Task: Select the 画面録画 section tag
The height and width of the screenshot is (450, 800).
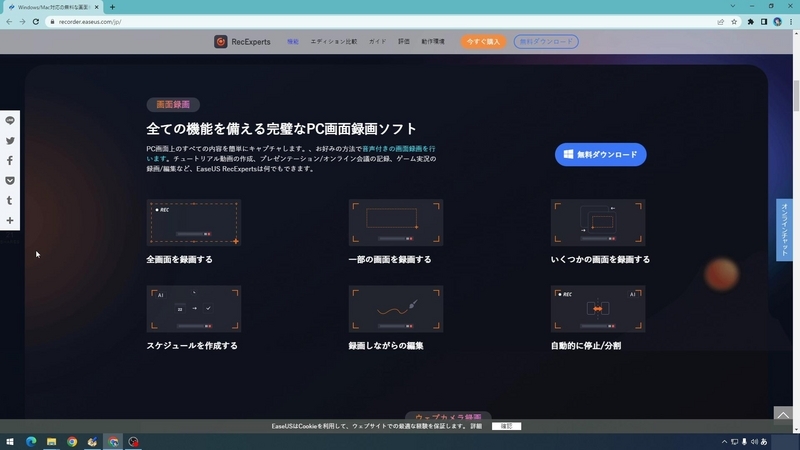Action: tap(173, 105)
